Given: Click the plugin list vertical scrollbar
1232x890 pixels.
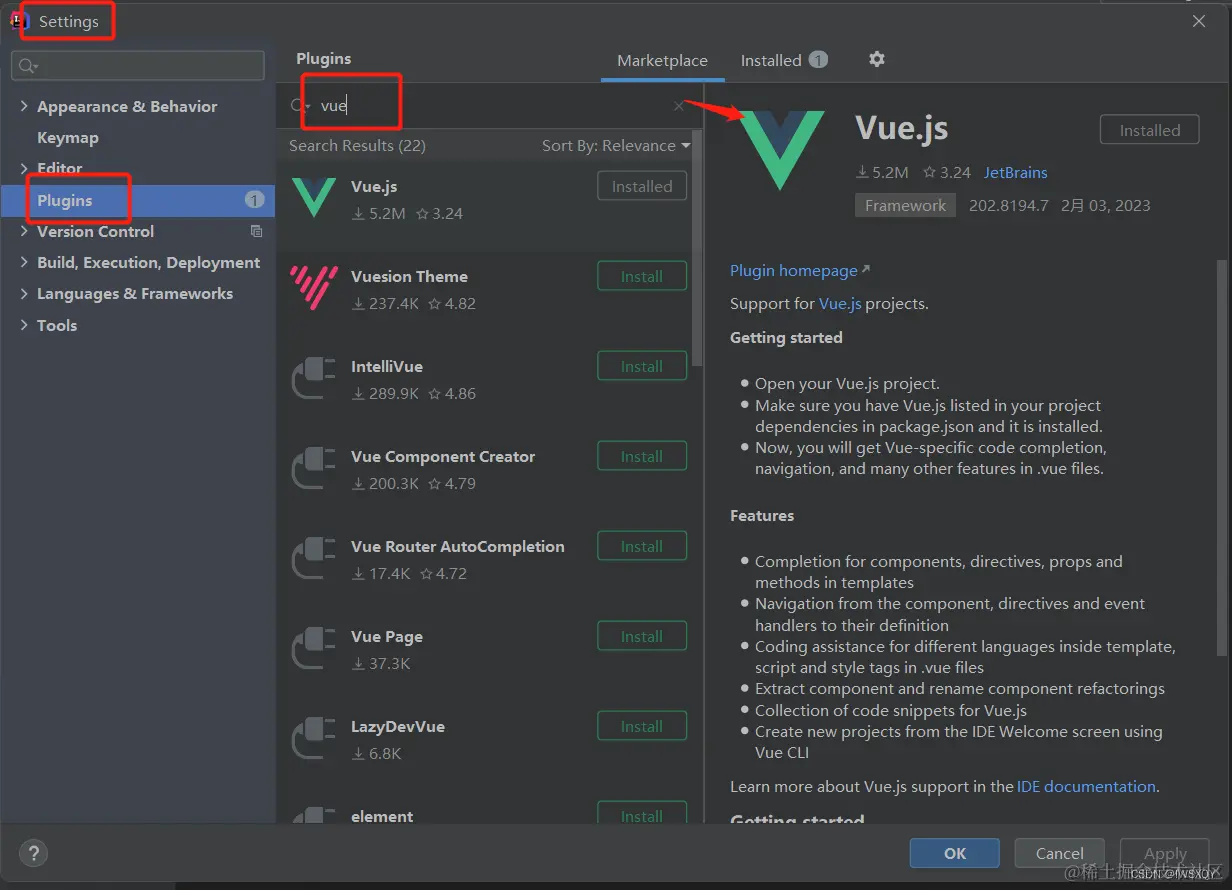Looking at the screenshot, I should (697, 250).
